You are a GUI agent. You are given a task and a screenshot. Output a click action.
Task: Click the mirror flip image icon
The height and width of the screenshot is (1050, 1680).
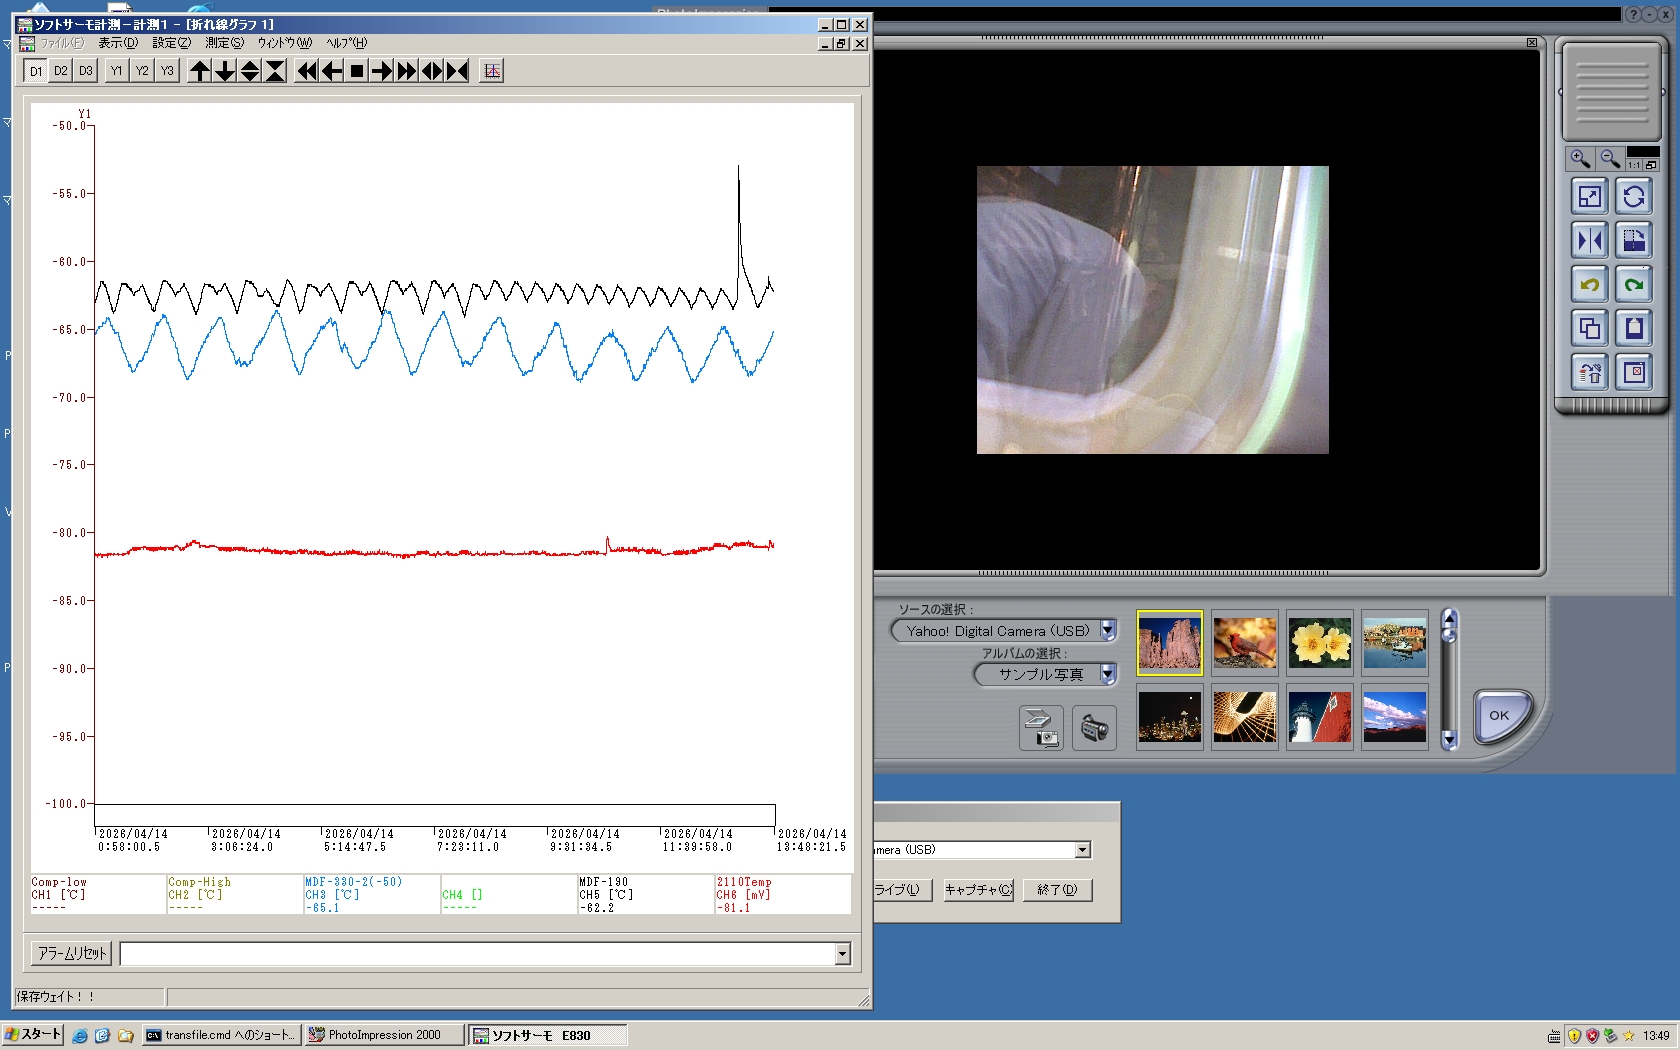[1589, 241]
